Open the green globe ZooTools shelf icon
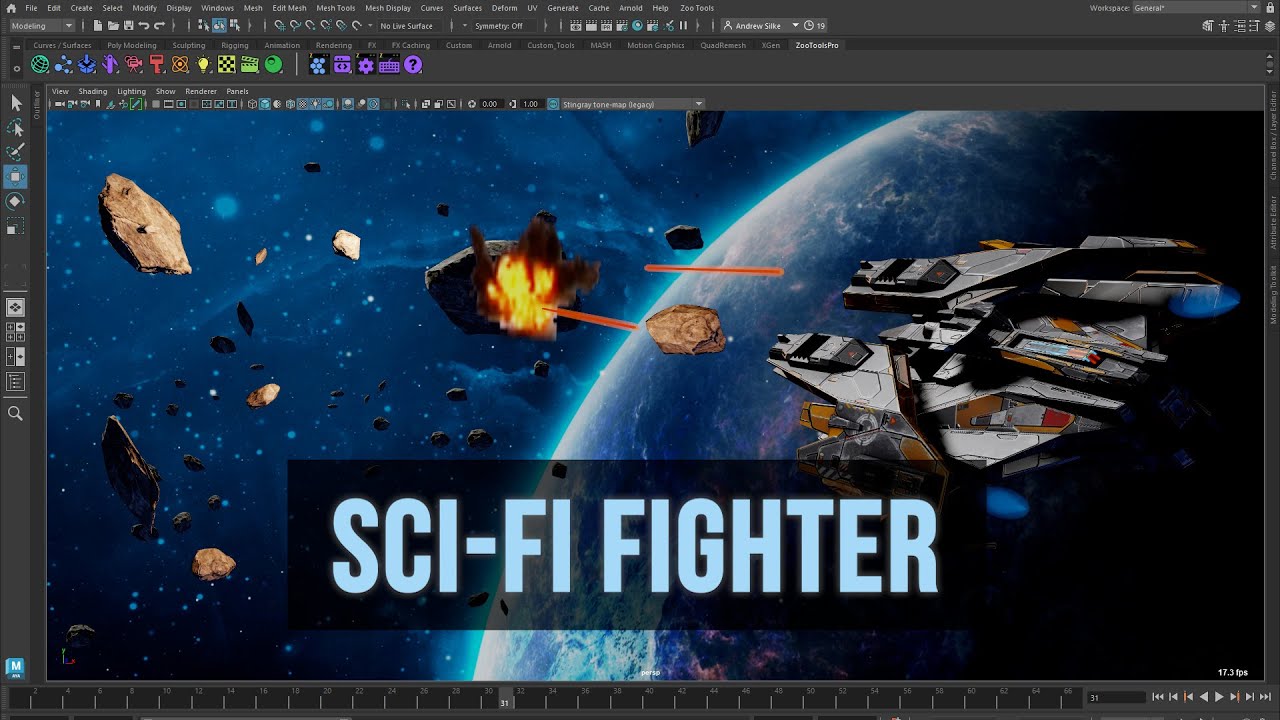1280x720 pixels. coord(40,65)
